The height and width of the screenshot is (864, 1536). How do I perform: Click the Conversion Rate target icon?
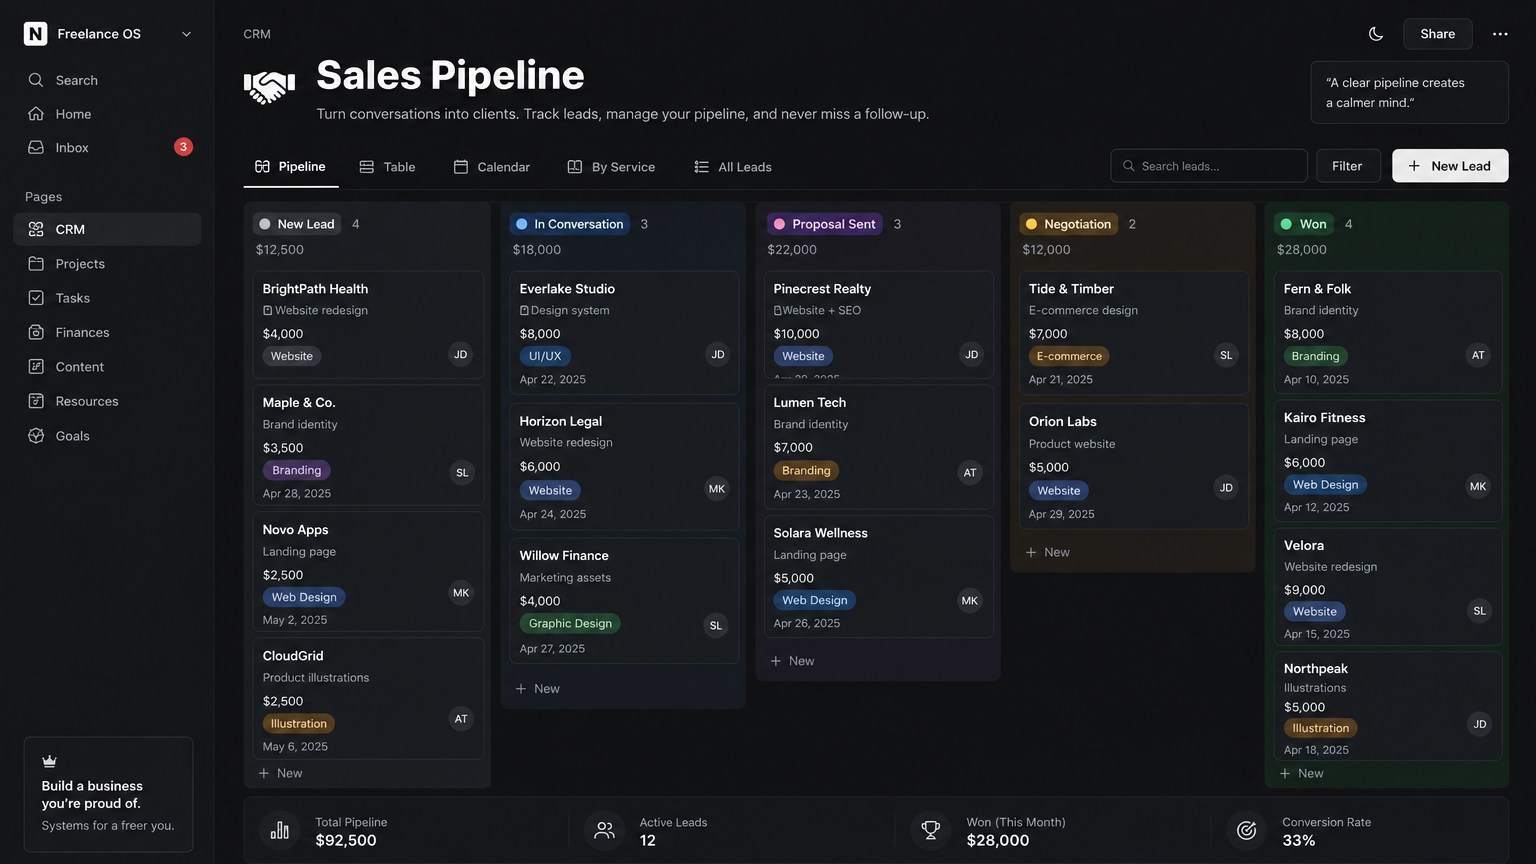click(x=1246, y=830)
